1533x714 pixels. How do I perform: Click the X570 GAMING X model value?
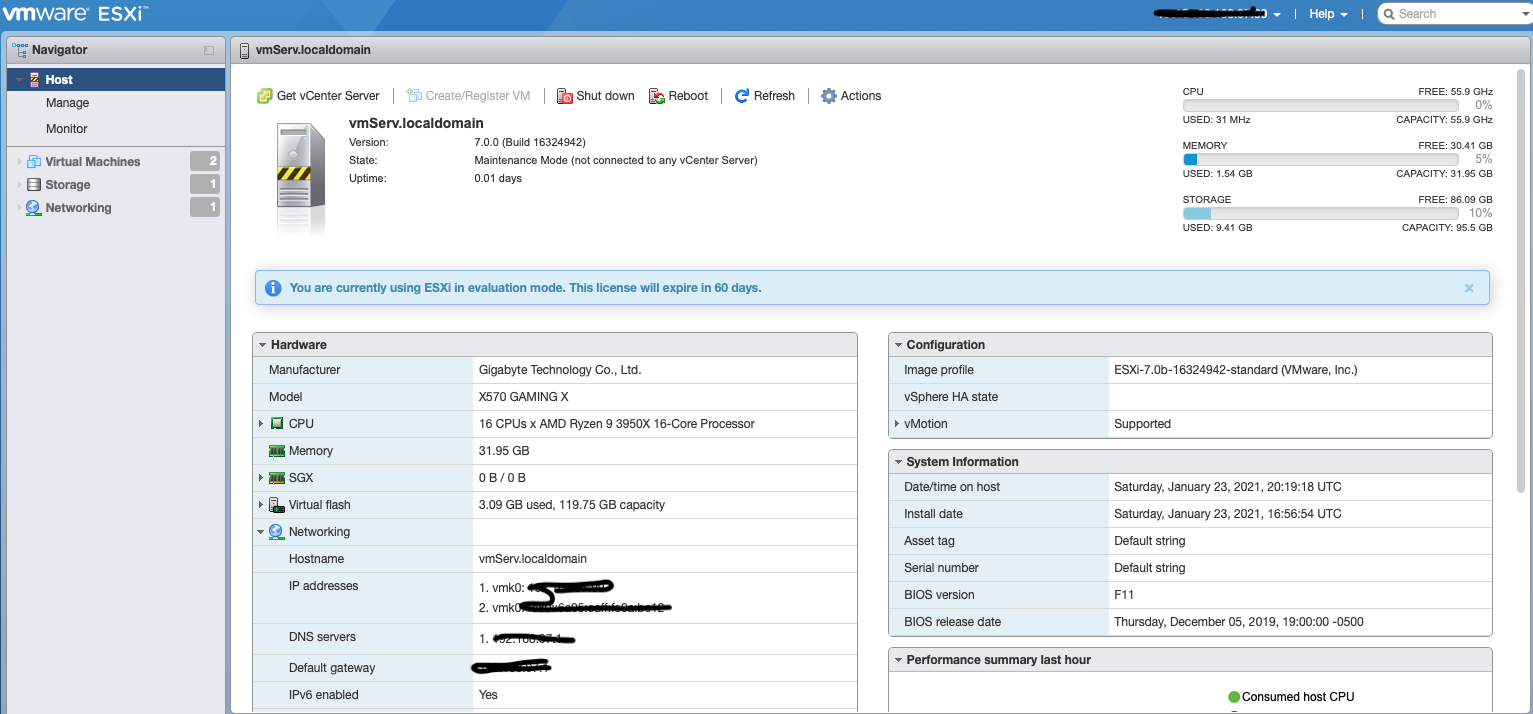coord(523,397)
